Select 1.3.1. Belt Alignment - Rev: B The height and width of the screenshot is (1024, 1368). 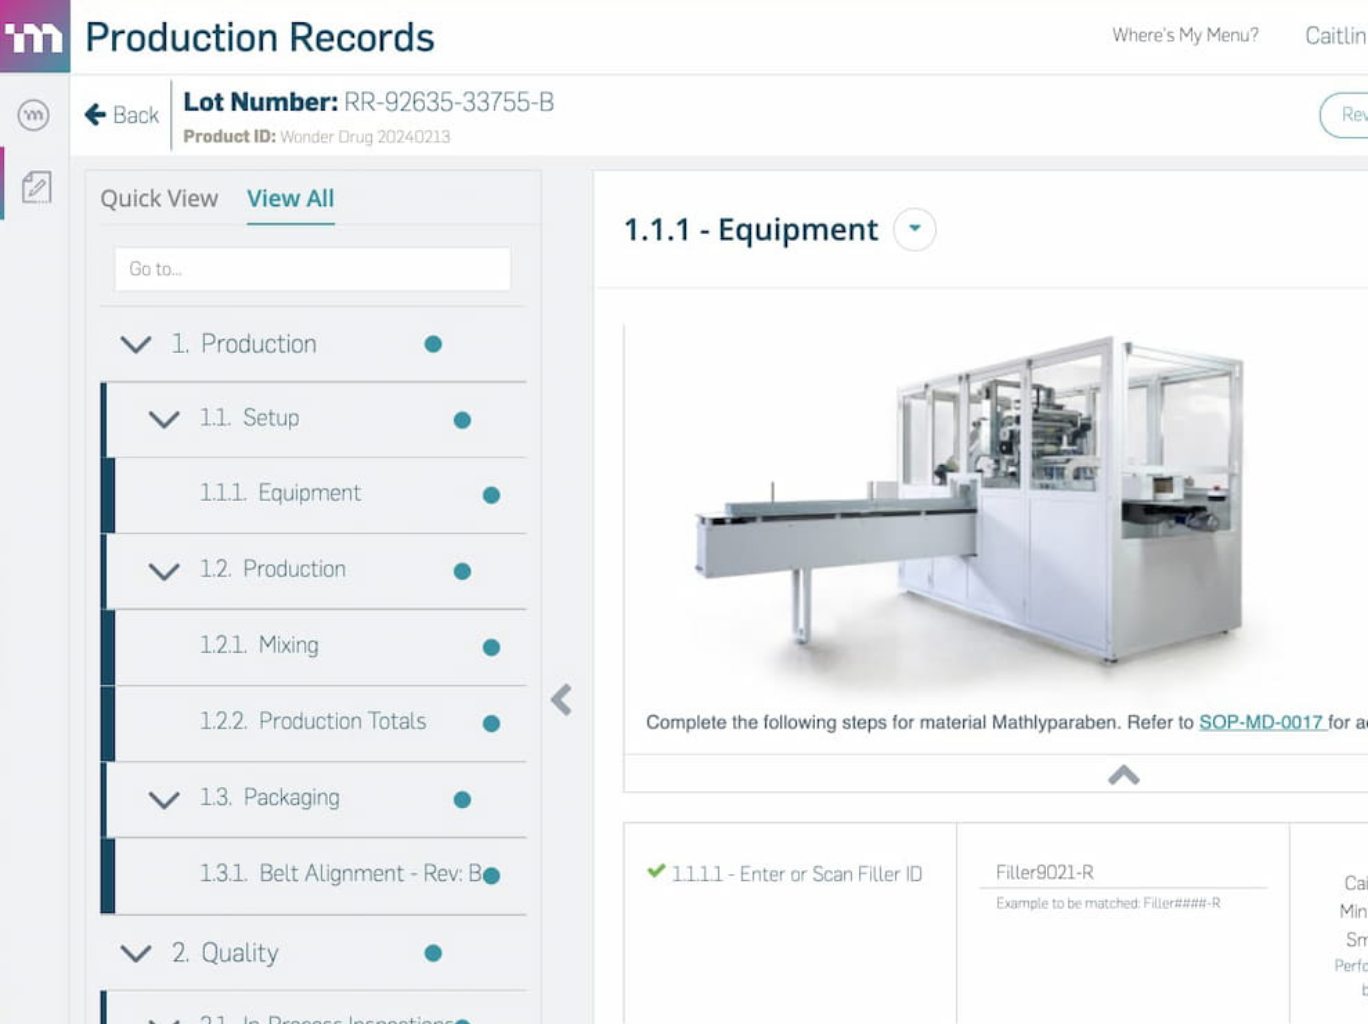pyautogui.click(x=316, y=875)
